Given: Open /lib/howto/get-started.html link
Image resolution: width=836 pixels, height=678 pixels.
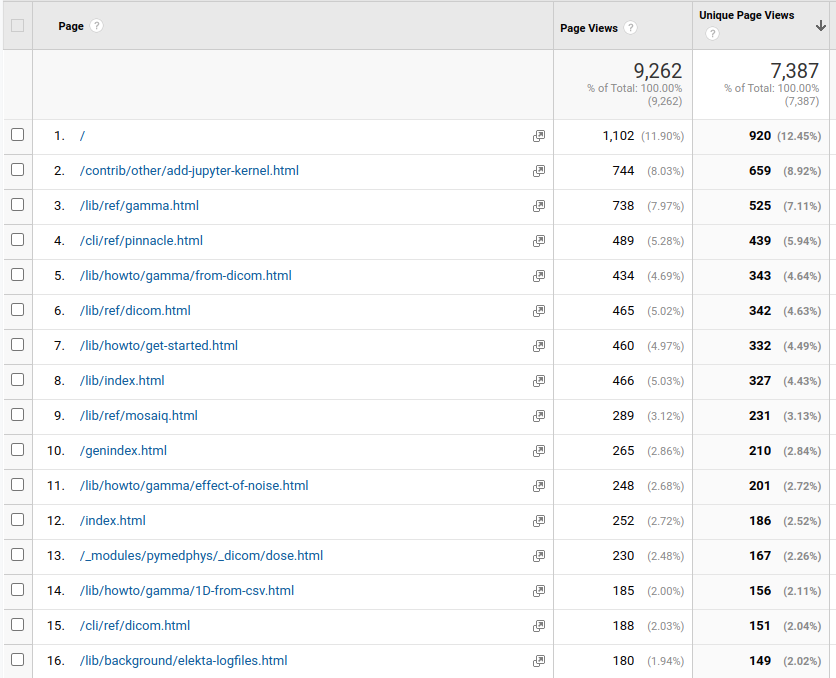Looking at the screenshot, I should pos(159,346).
